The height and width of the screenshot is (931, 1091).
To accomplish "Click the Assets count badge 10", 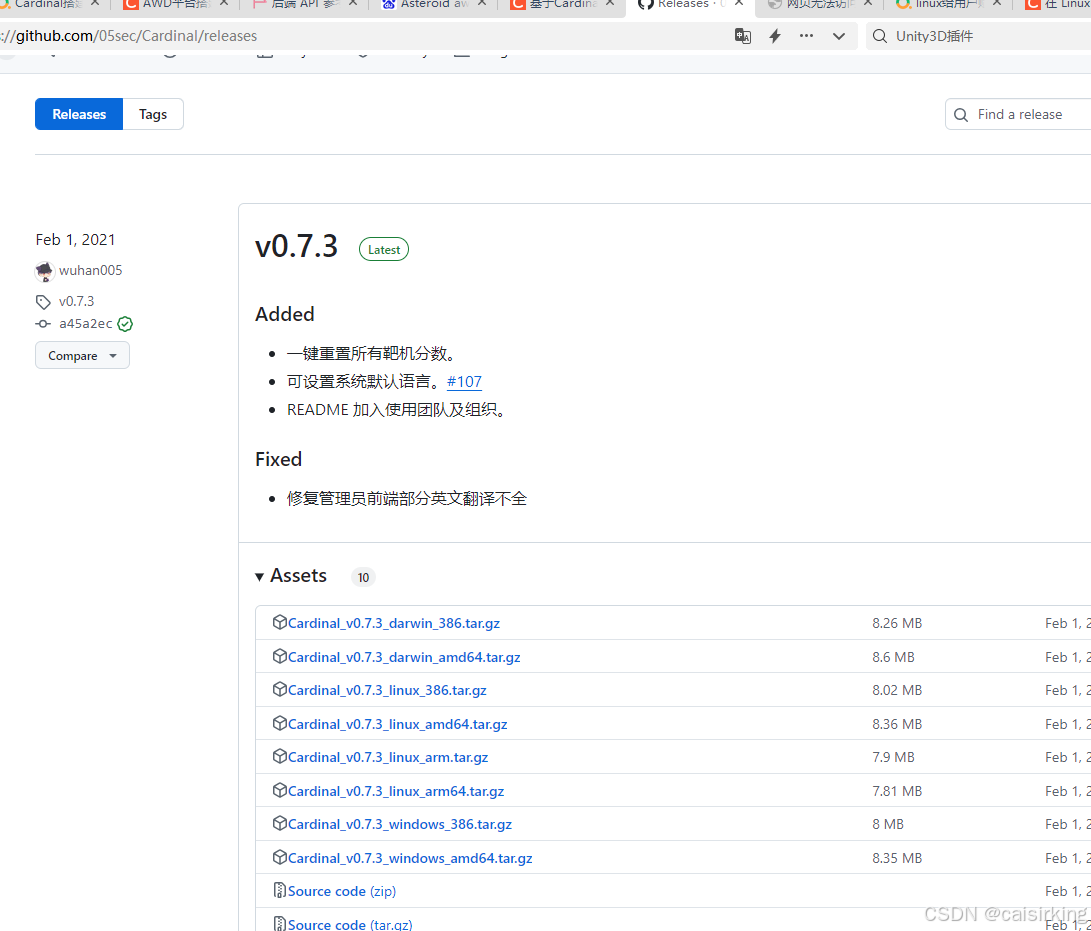I will 363,577.
